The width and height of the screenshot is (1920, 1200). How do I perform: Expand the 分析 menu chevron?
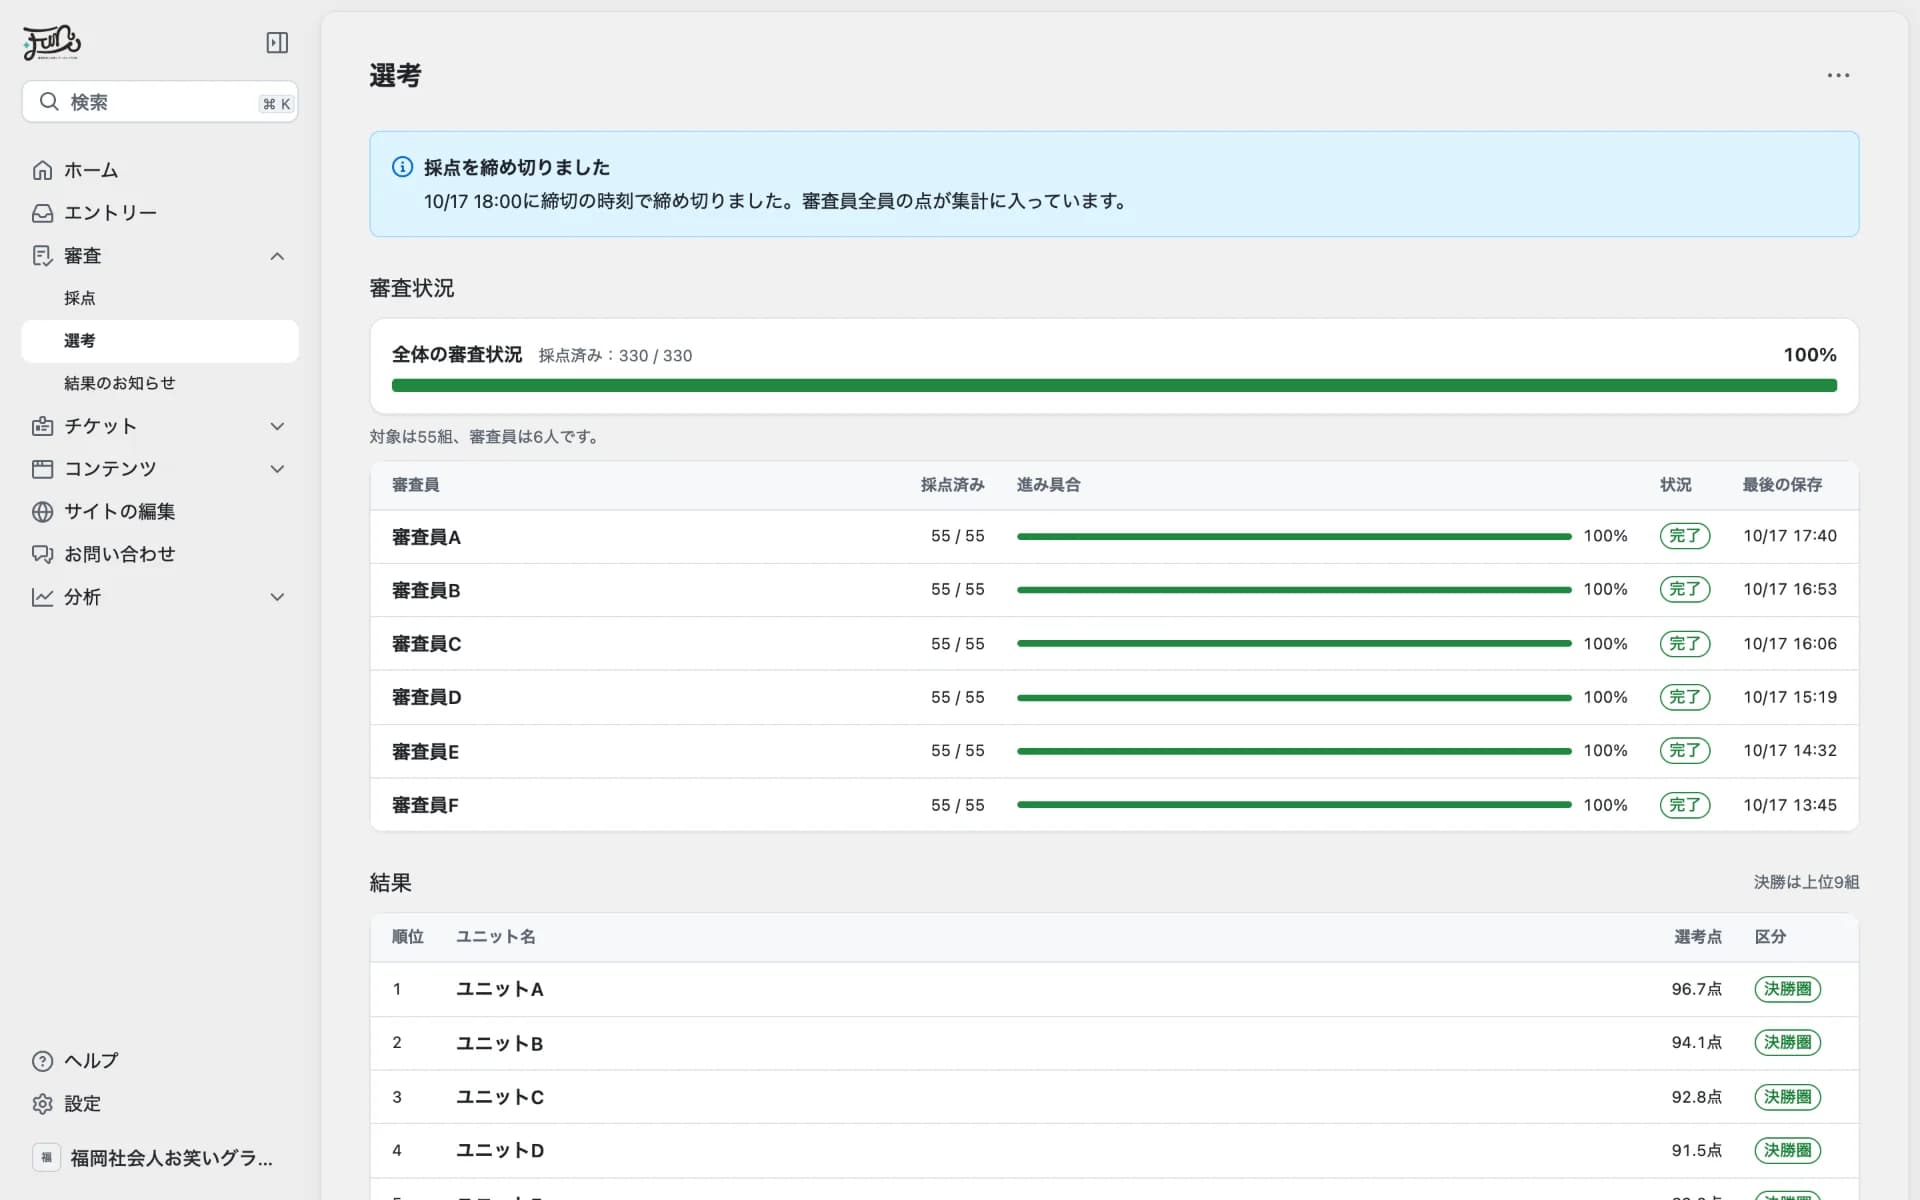click(x=277, y=597)
